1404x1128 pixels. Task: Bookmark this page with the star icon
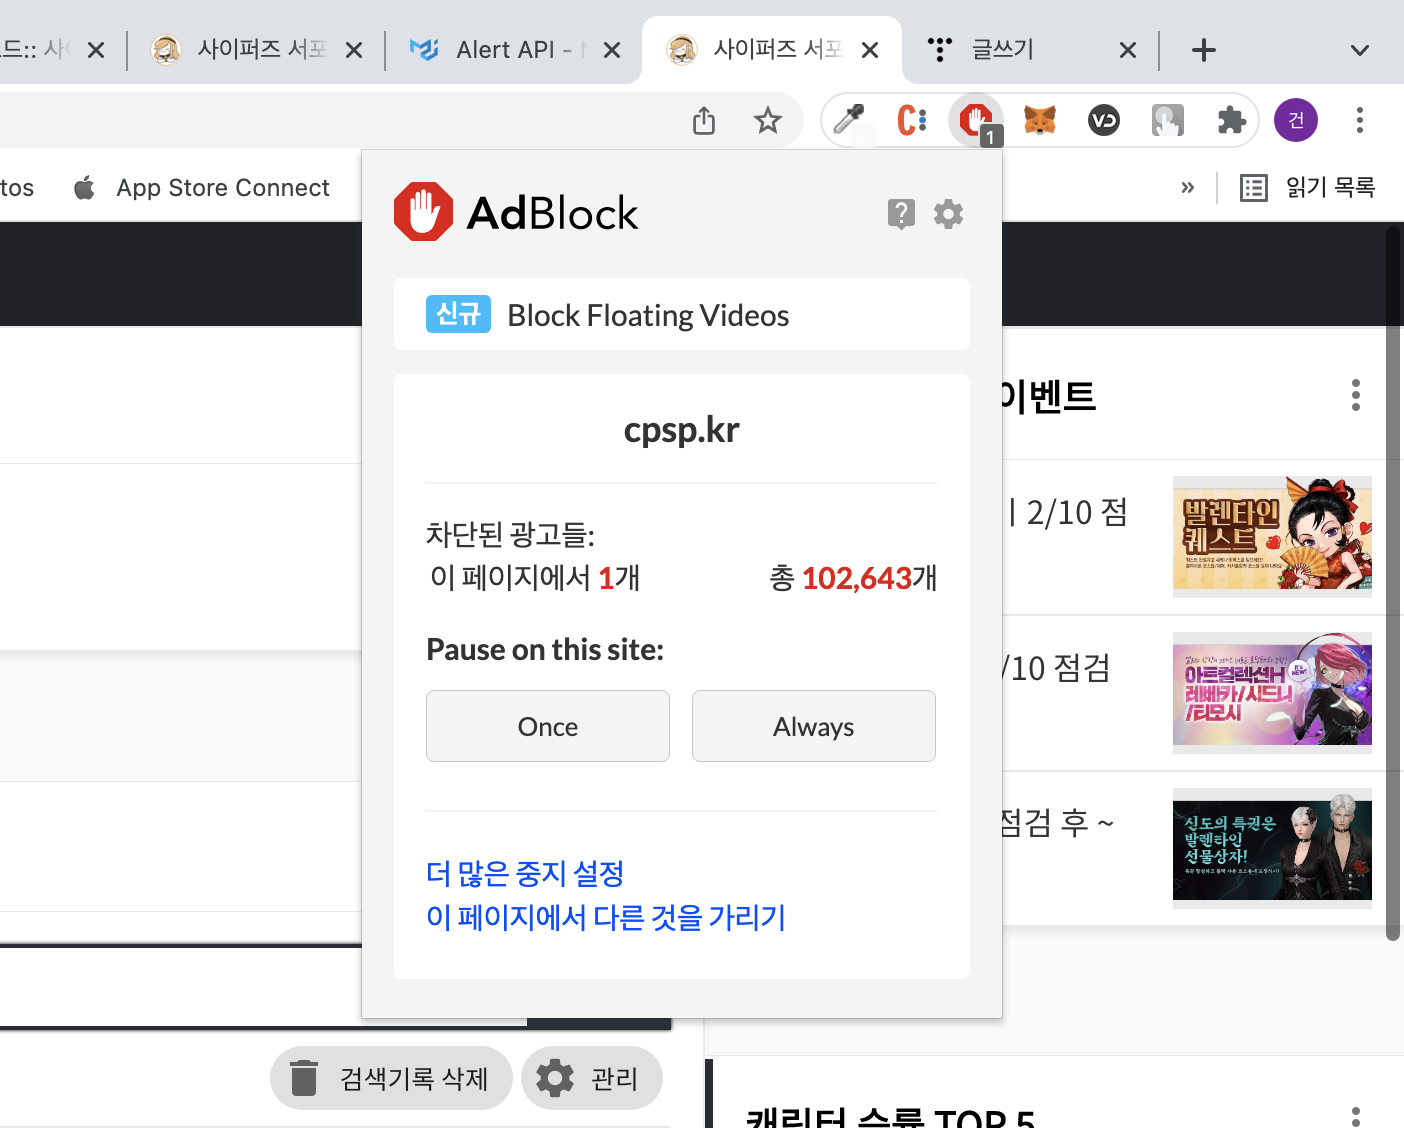pyautogui.click(x=767, y=120)
